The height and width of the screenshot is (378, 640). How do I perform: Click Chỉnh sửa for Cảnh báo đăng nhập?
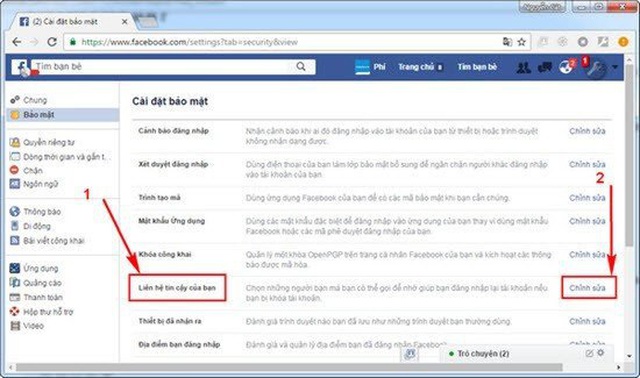(587, 131)
